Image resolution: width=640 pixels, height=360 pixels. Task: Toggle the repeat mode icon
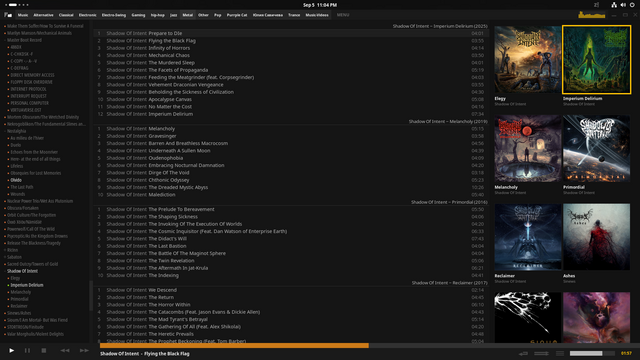point(523,353)
